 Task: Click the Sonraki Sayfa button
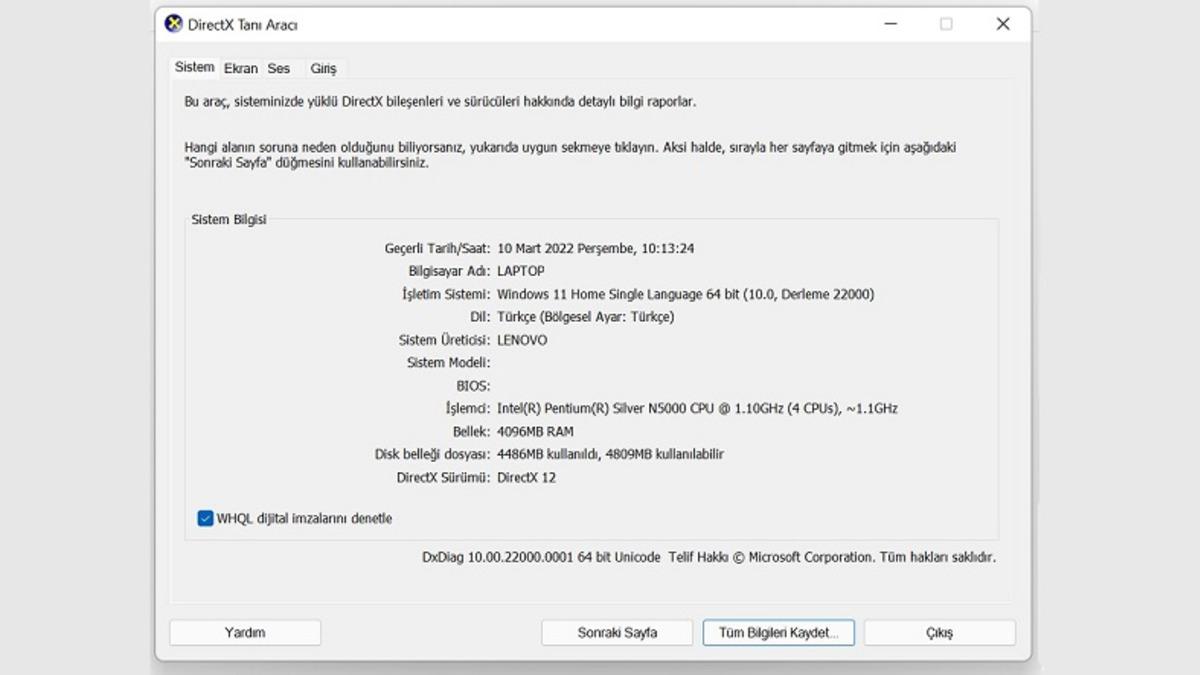tap(617, 632)
